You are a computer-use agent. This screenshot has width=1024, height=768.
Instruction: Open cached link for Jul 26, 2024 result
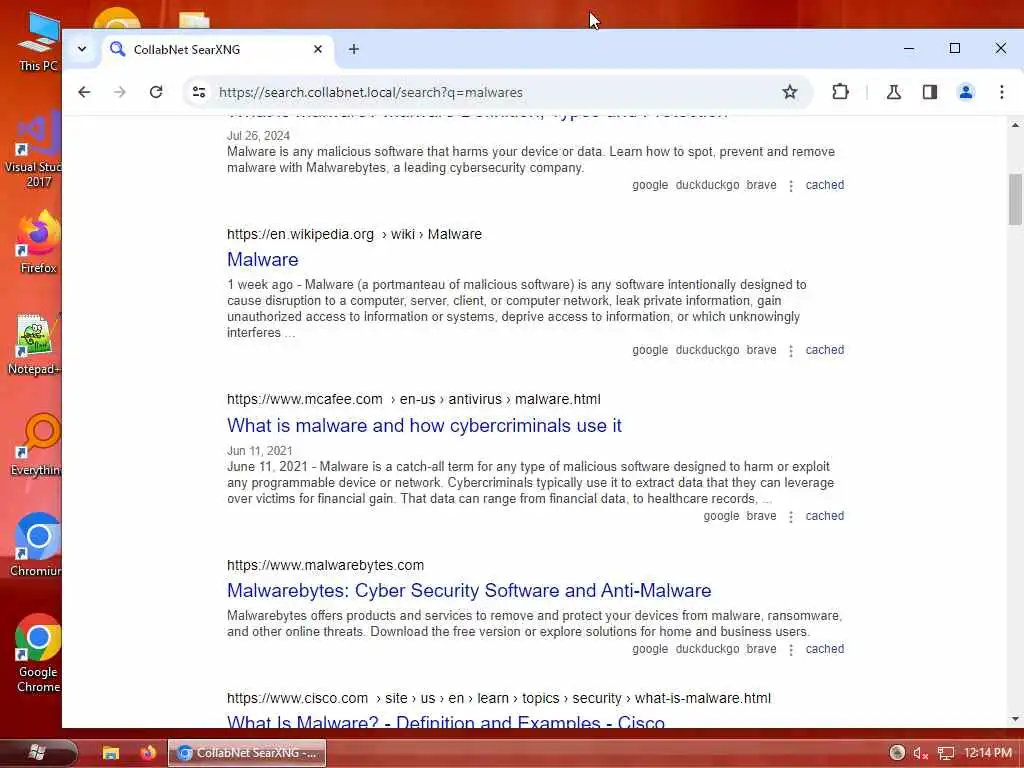tap(825, 185)
